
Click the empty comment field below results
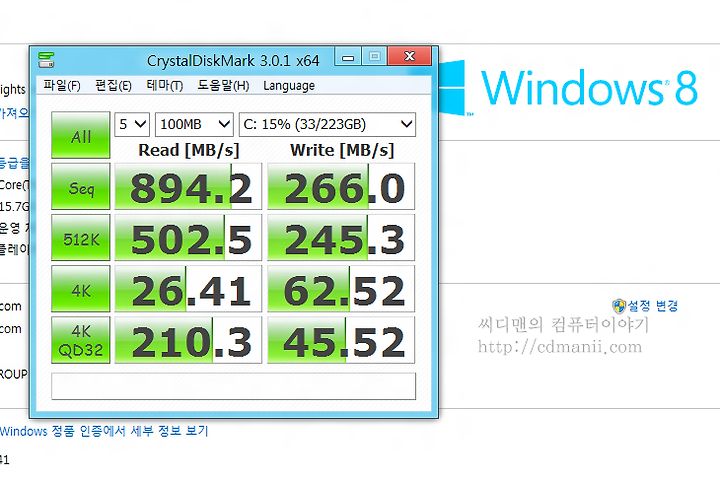tap(233, 386)
